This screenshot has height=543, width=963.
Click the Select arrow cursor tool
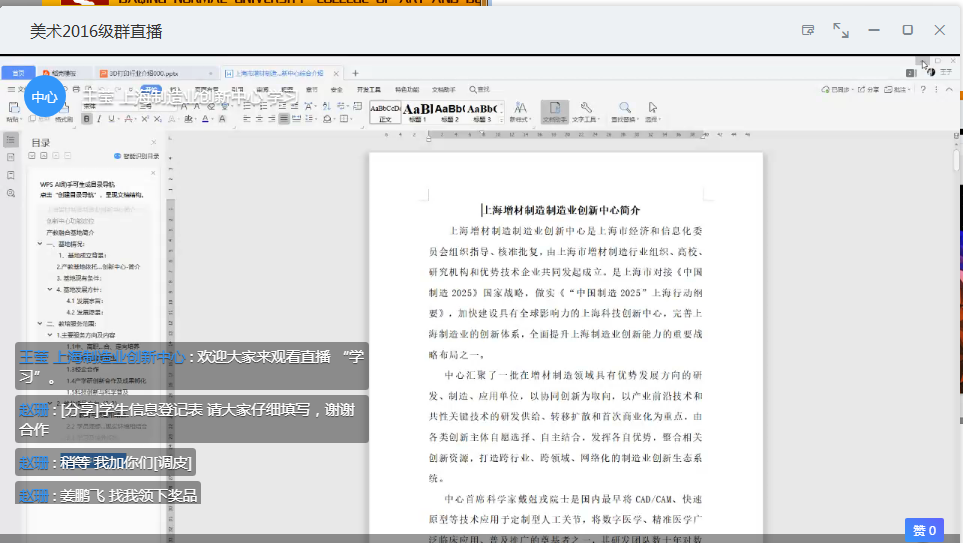point(653,108)
